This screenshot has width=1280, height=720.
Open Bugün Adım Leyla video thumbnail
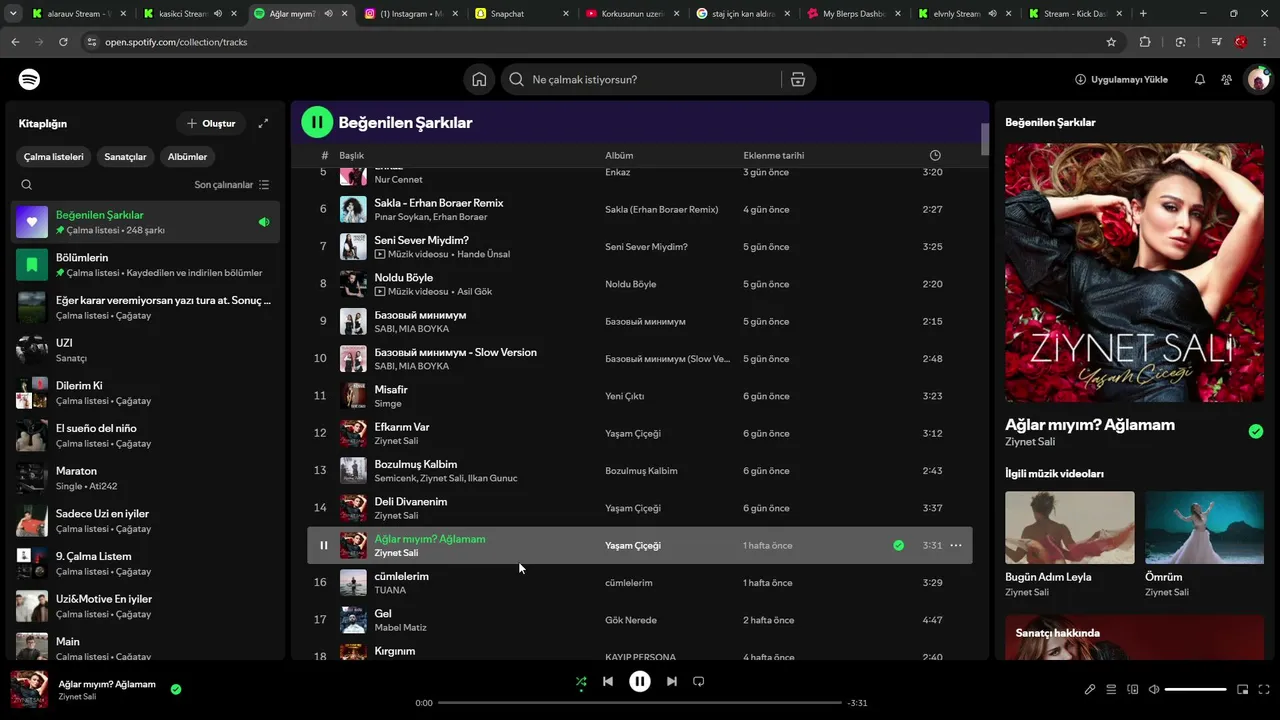1070,527
